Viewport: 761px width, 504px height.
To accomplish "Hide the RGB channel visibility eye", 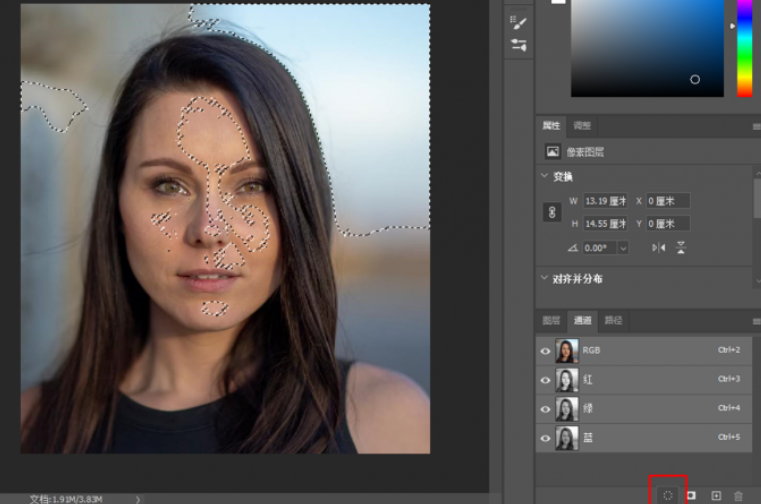I will 545,351.
